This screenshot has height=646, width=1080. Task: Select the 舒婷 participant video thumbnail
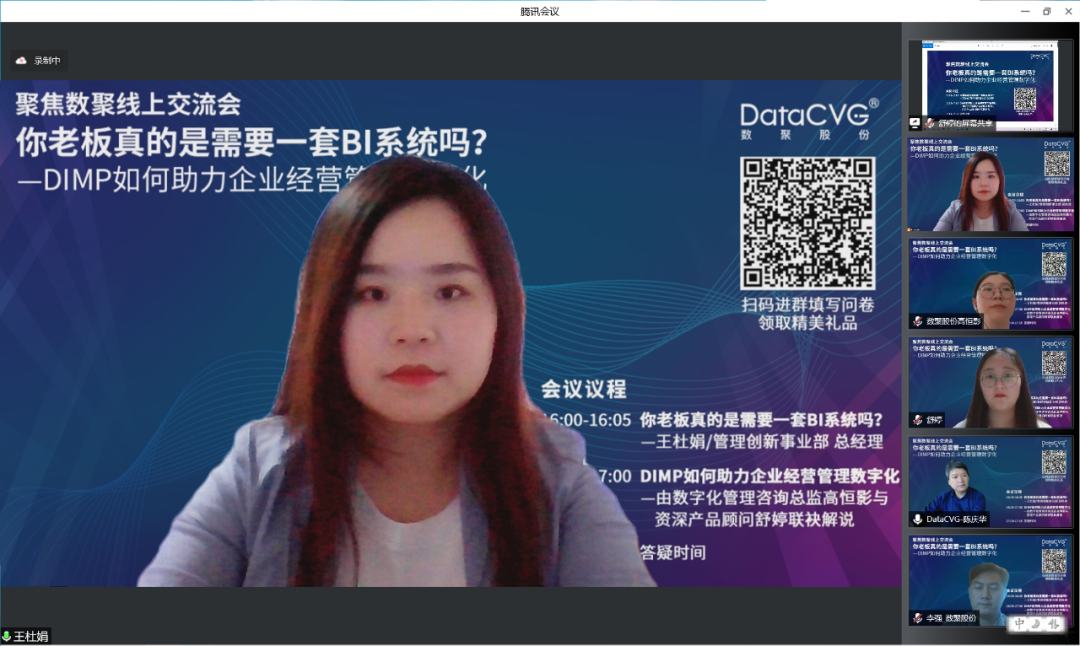990,383
